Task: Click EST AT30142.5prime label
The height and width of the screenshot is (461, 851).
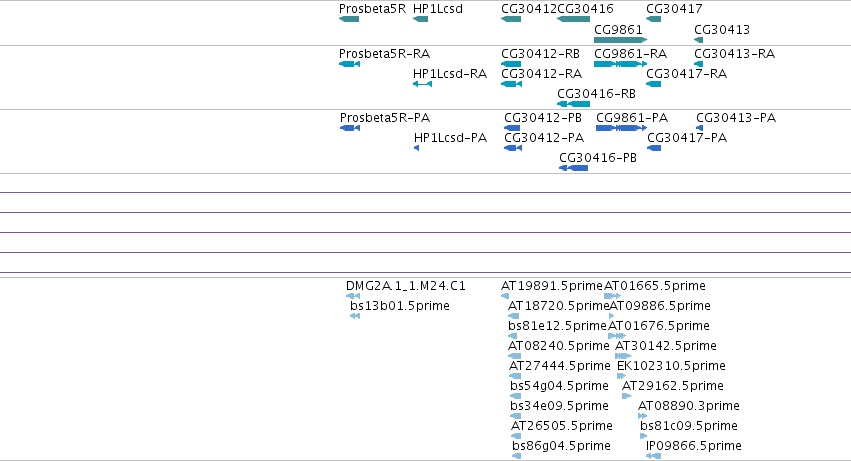Action: [x=666, y=346]
